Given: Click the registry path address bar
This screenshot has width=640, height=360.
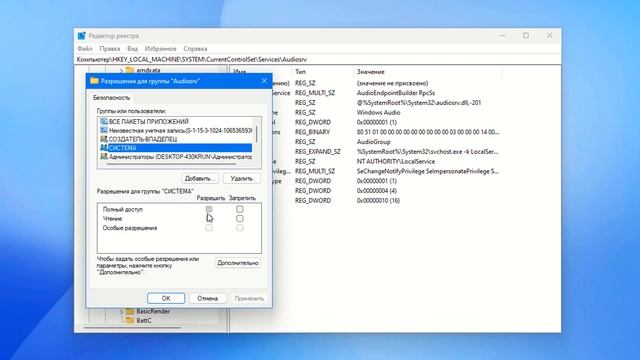Looking at the screenshot, I should click(x=318, y=59).
